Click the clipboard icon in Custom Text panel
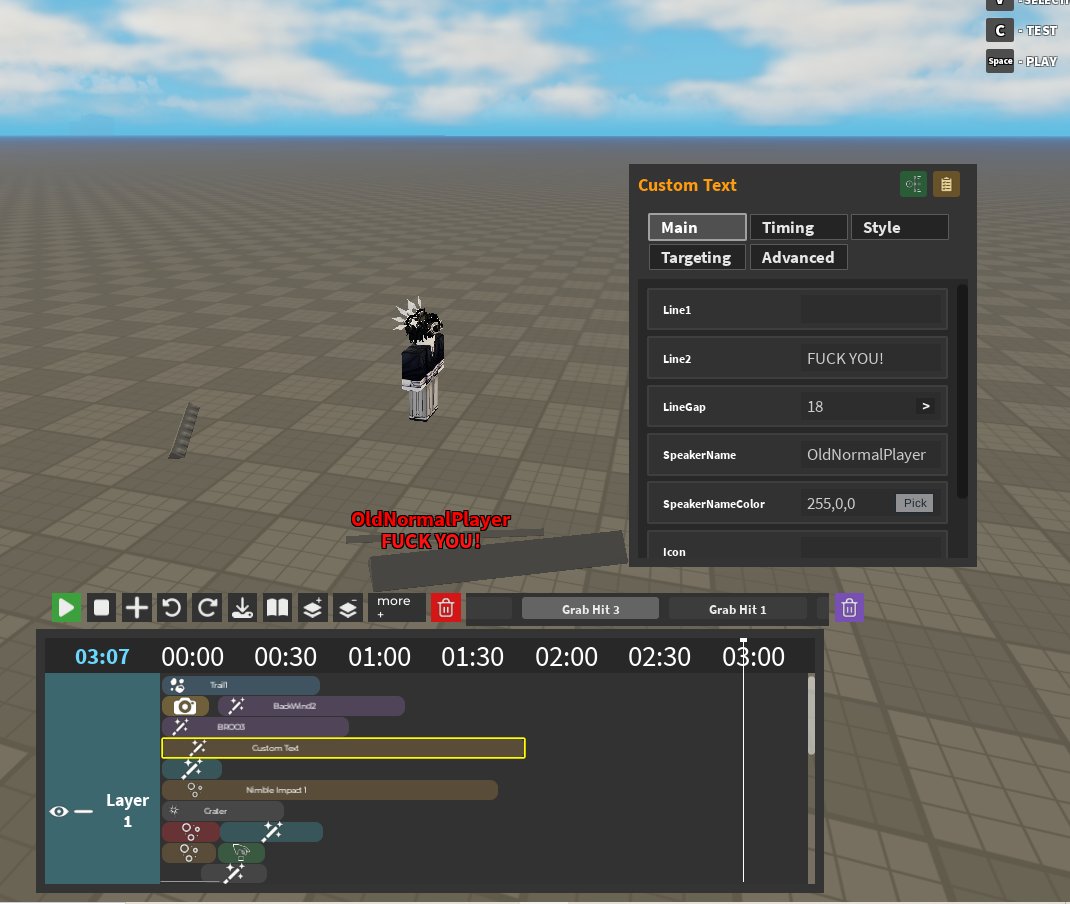The image size is (1070, 904). coord(946,184)
